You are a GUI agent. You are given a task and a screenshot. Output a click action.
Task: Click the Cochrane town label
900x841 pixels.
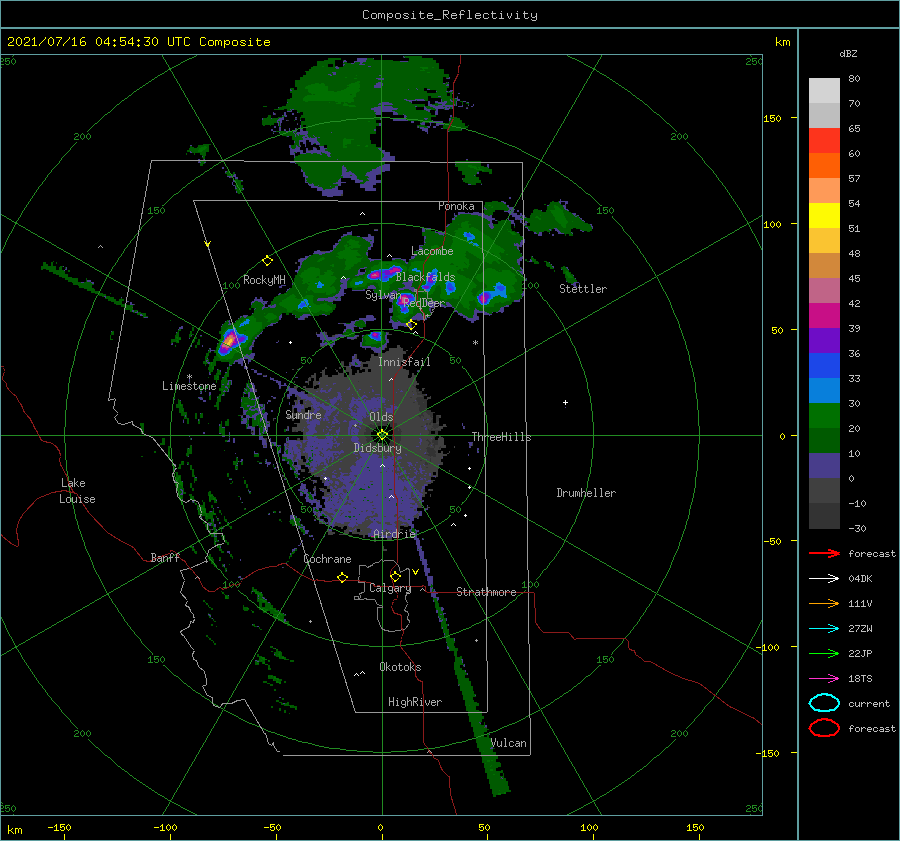[x=327, y=559]
